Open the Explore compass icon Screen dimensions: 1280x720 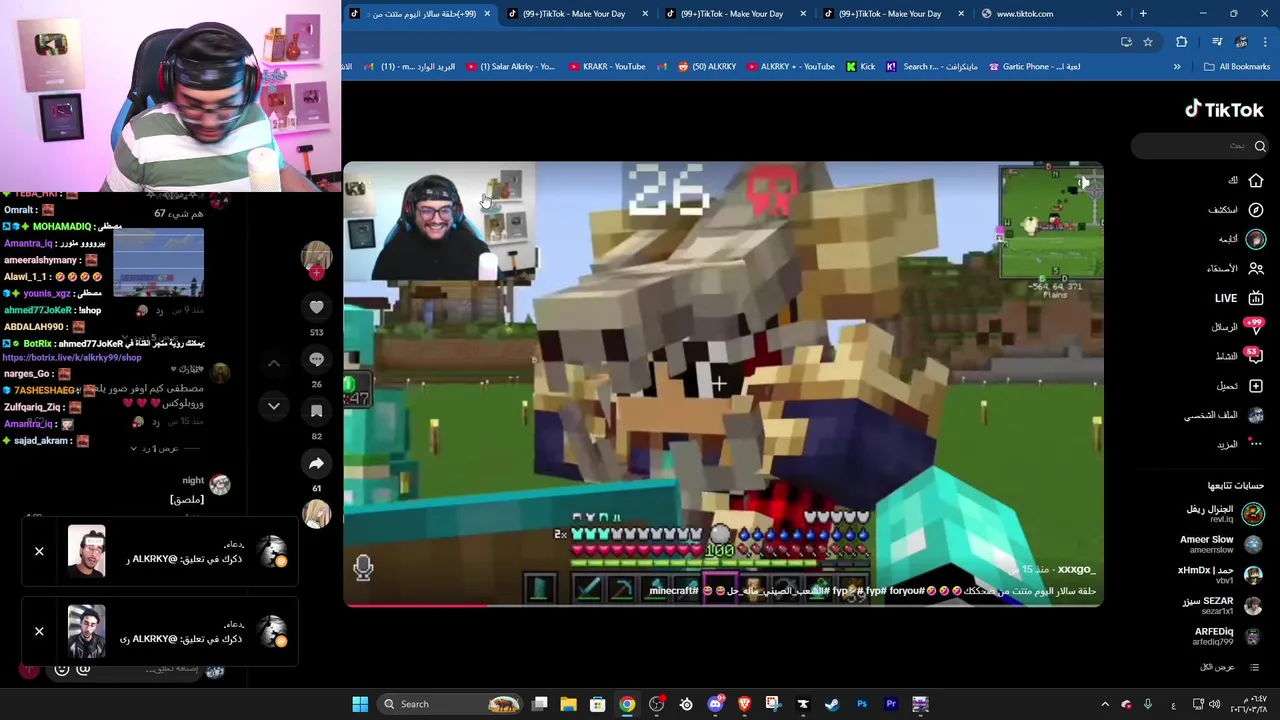1256,210
